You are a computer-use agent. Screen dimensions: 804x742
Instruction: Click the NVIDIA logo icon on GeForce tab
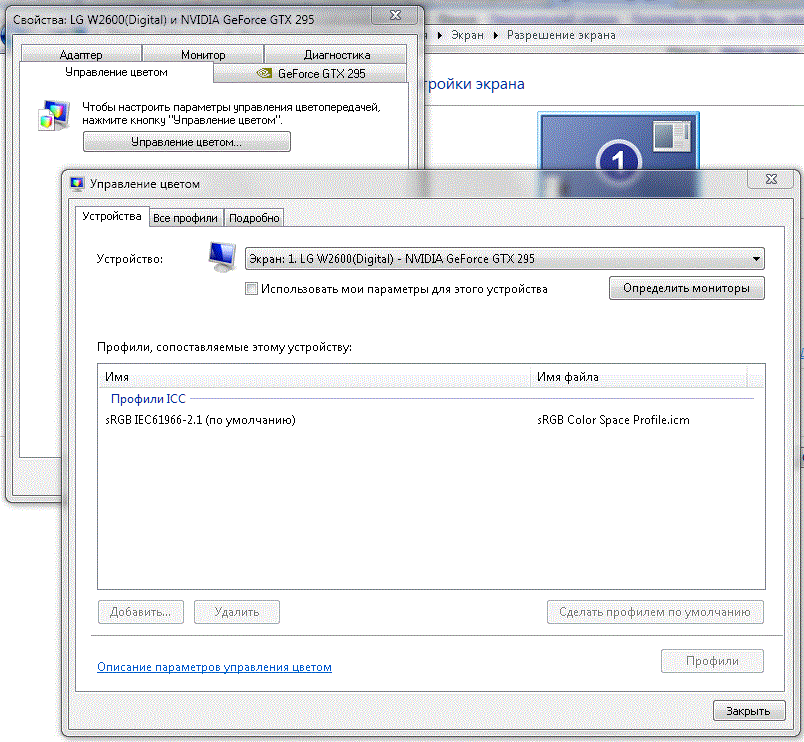coord(264,73)
